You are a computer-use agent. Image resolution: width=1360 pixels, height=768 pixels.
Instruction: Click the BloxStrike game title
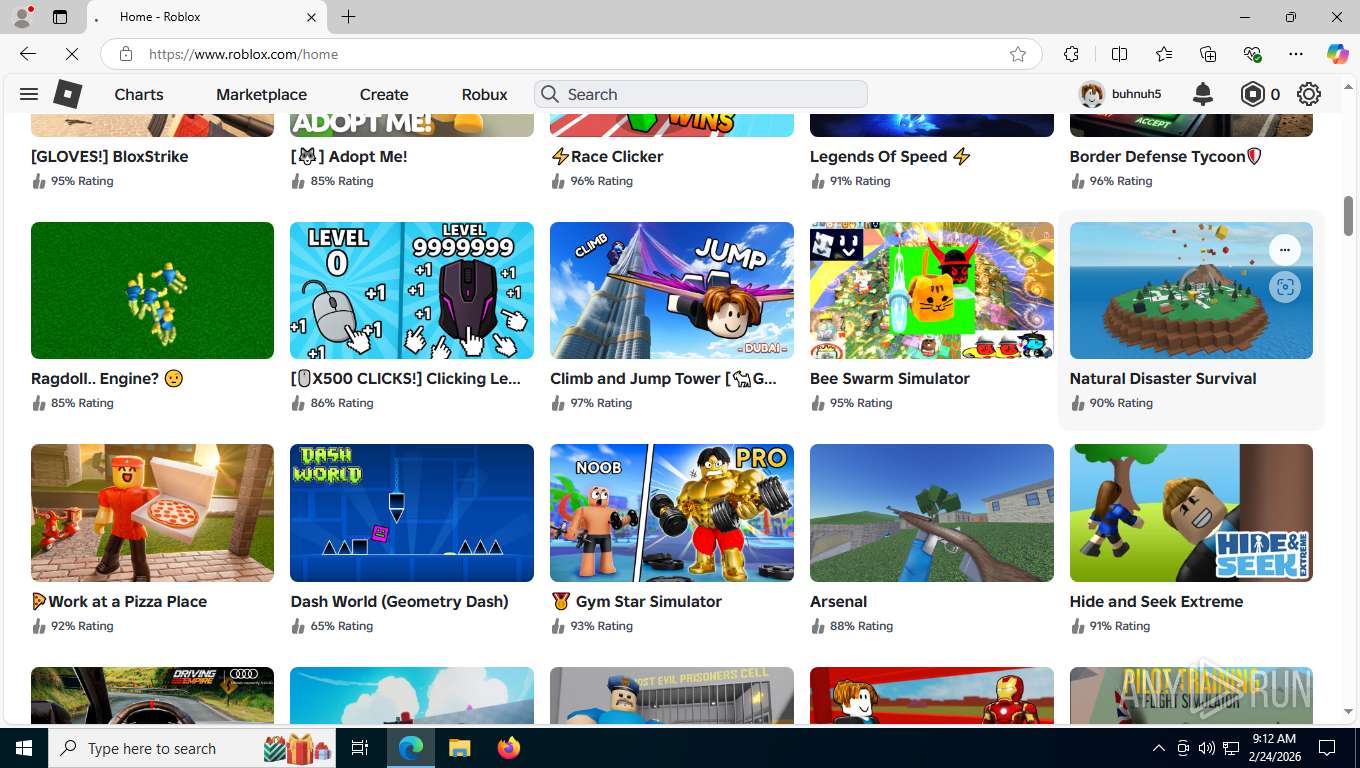pyautogui.click(x=110, y=156)
